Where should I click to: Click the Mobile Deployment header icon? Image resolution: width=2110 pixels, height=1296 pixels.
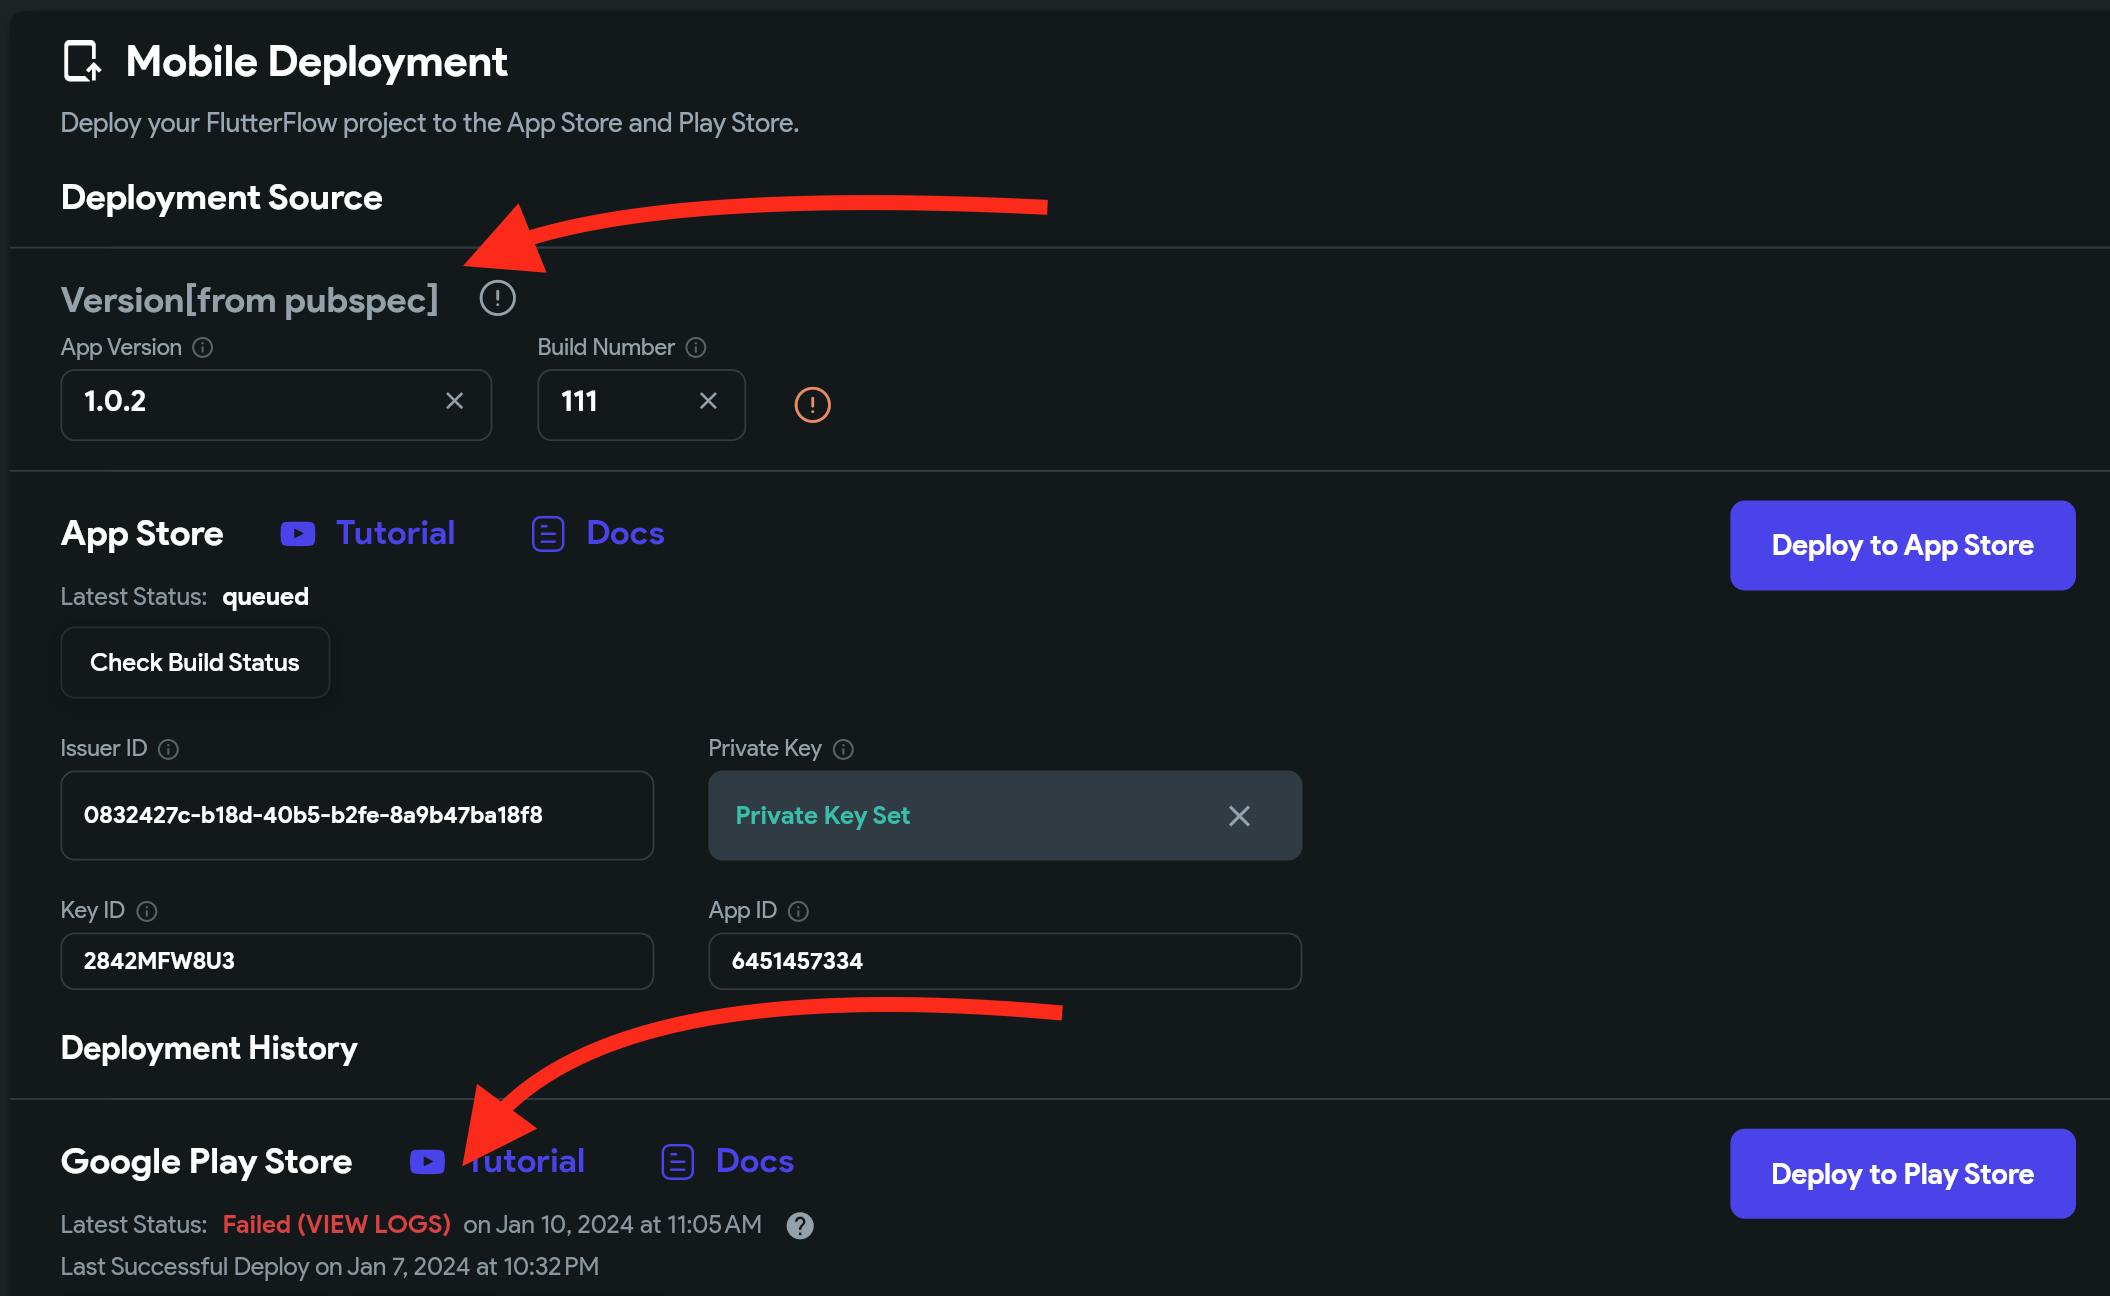pos(82,61)
